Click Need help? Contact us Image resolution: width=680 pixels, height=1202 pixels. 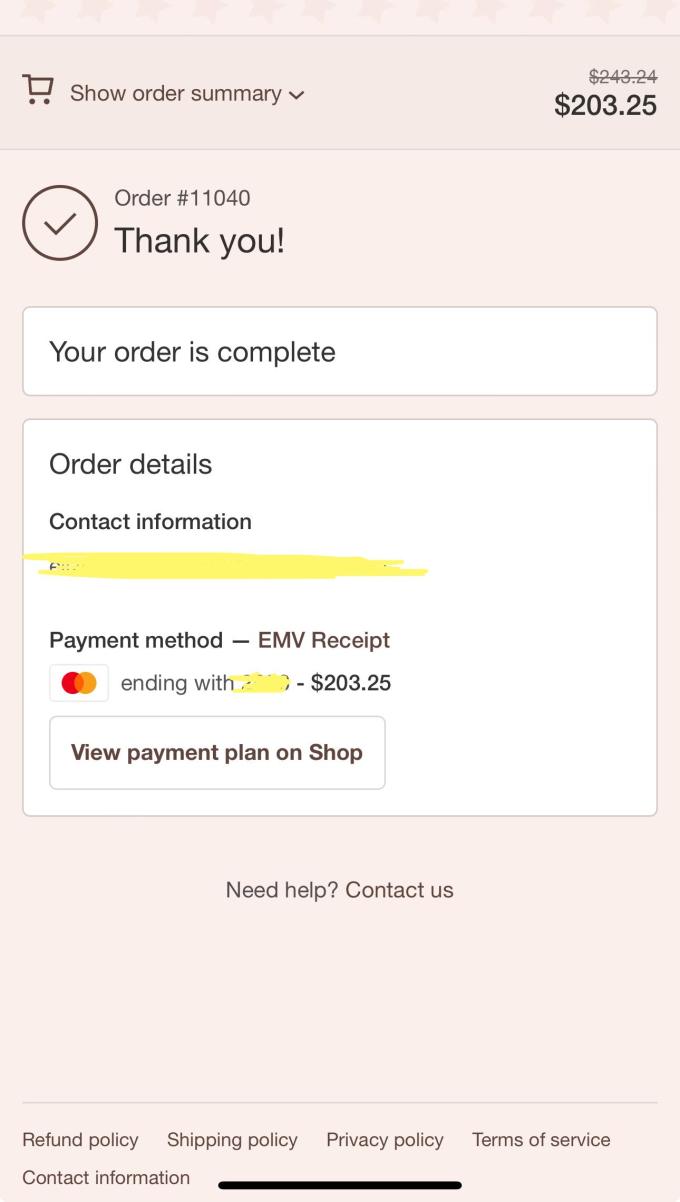pyautogui.click(x=340, y=890)
